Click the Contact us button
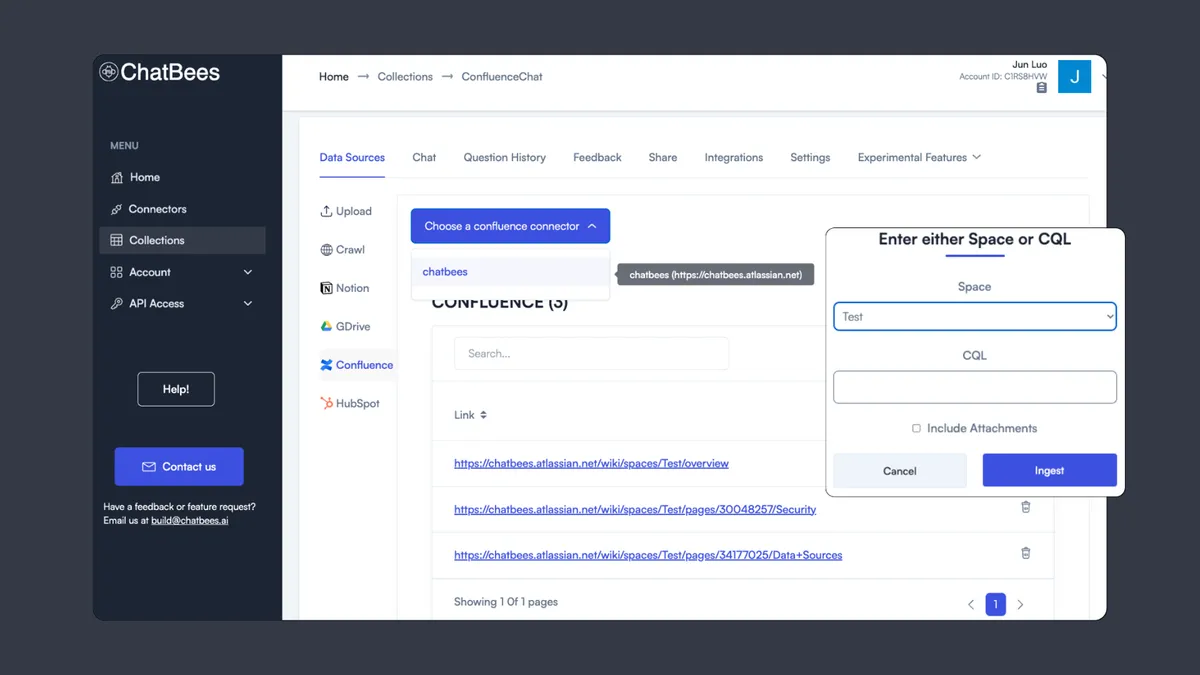The height and width of the screenshot is (675, 1200). [x=179, y=467]
